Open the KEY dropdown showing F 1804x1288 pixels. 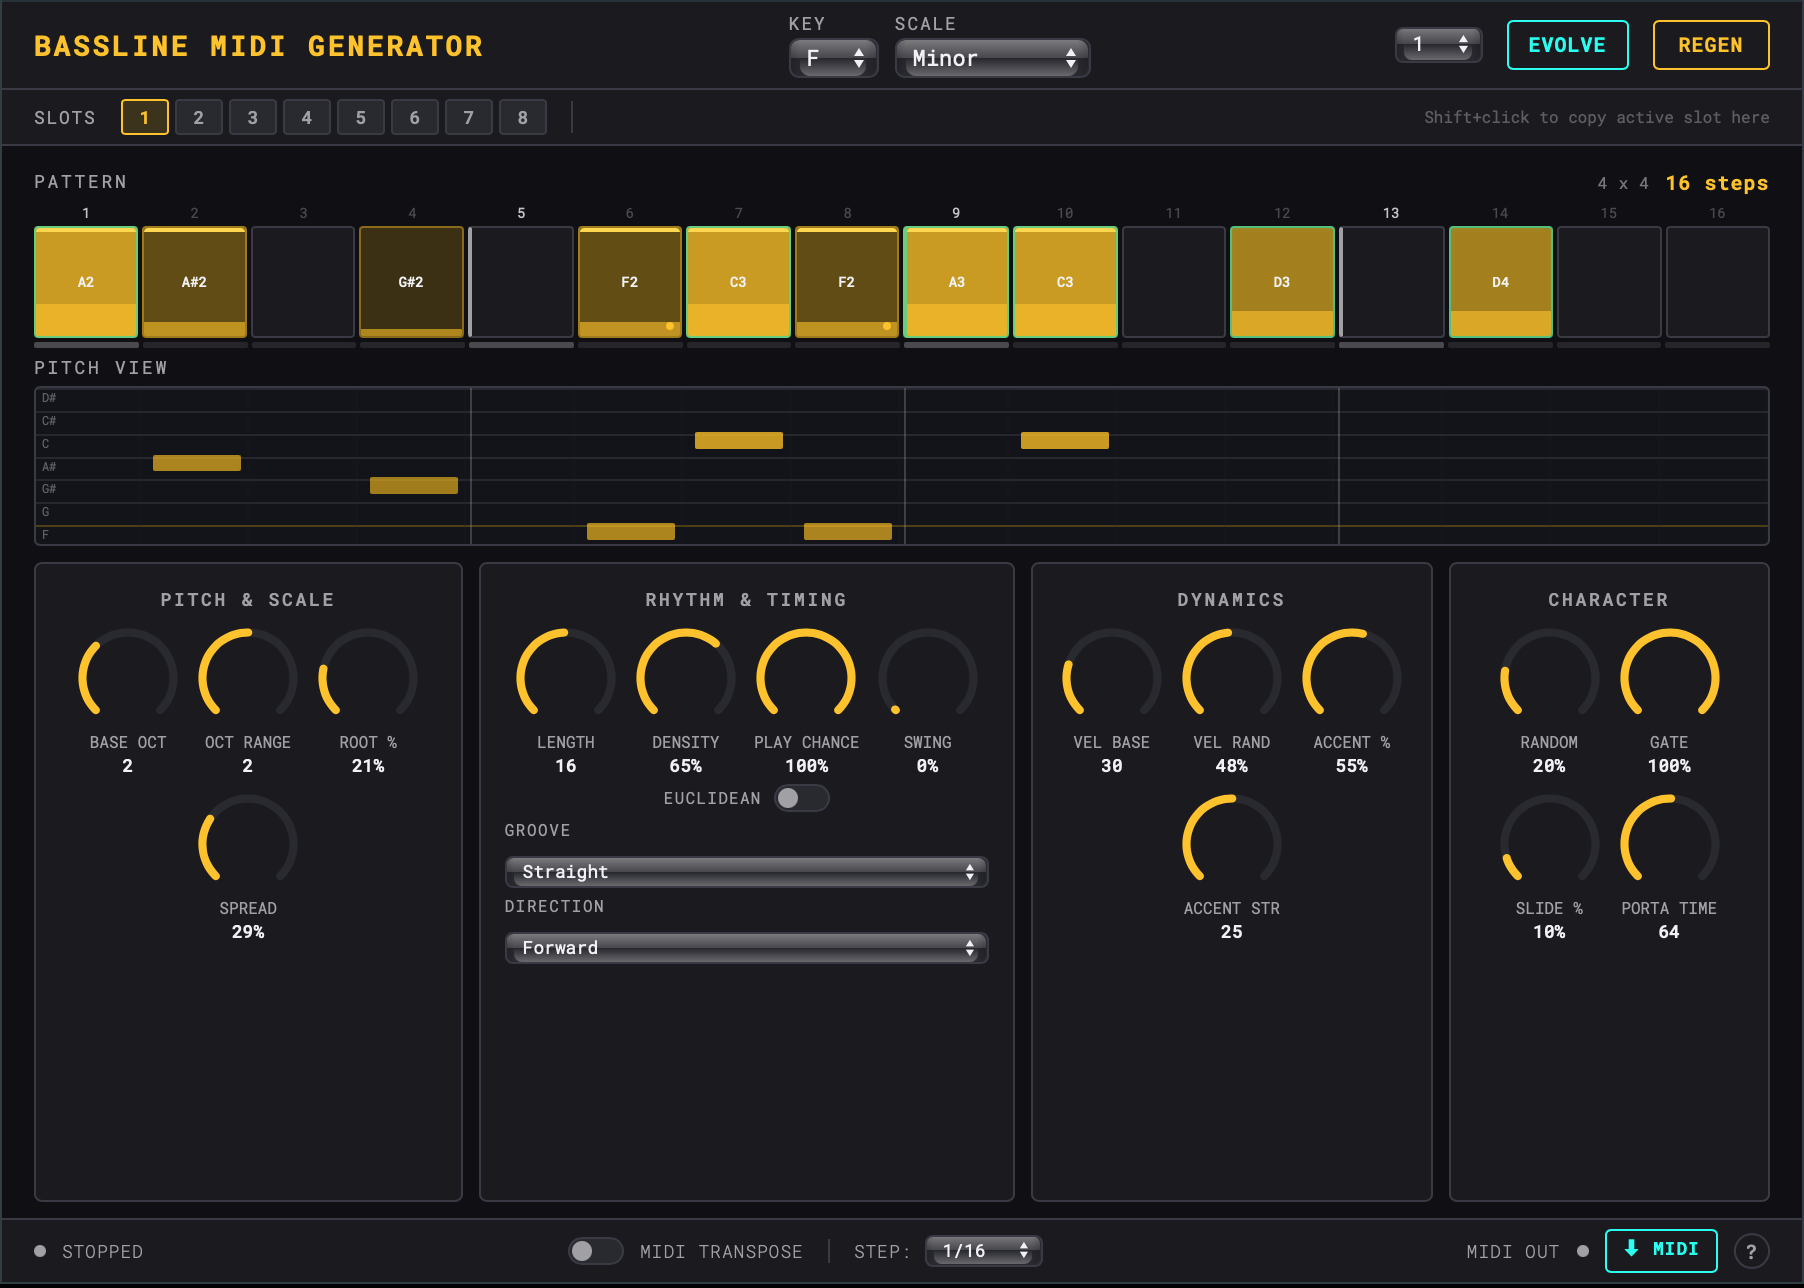point(833,58)
